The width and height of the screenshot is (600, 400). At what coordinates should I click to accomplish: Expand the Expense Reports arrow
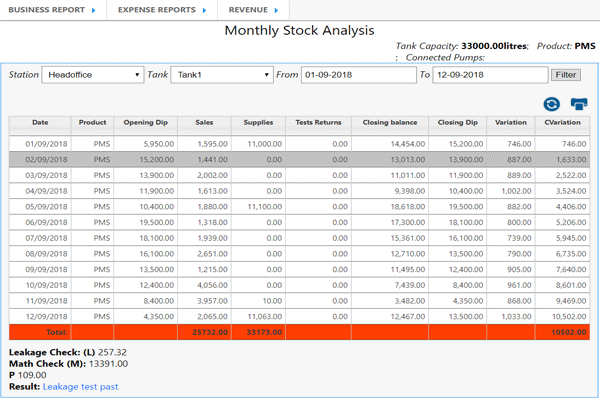click(204, 10)
